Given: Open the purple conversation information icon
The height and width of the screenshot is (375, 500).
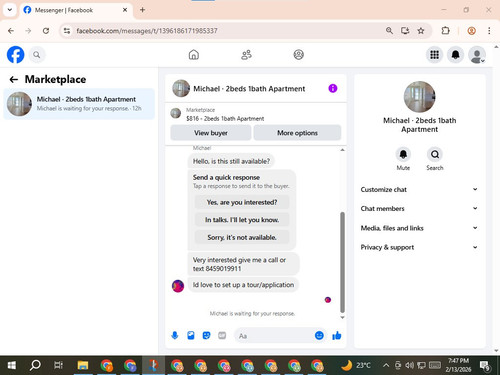Looking at the screenshot, I should click(333, 88).
